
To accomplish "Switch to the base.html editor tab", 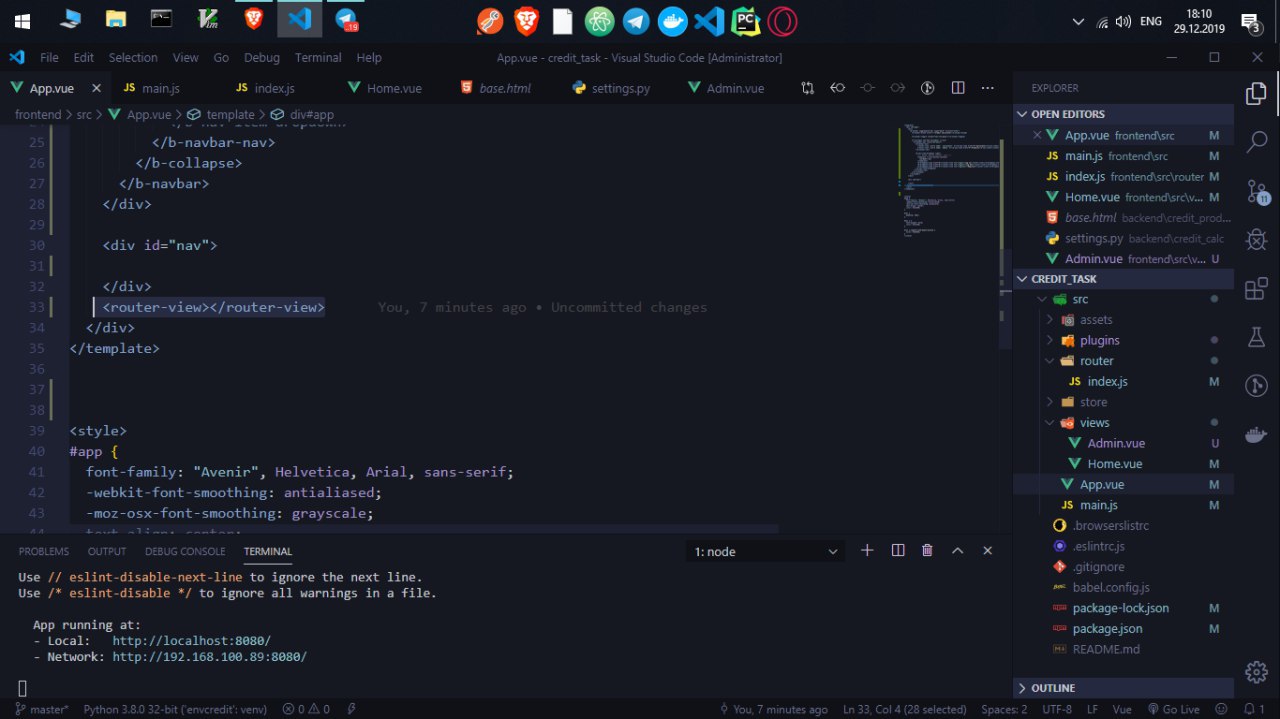I will pyautogui.click(x=505, y=88).
